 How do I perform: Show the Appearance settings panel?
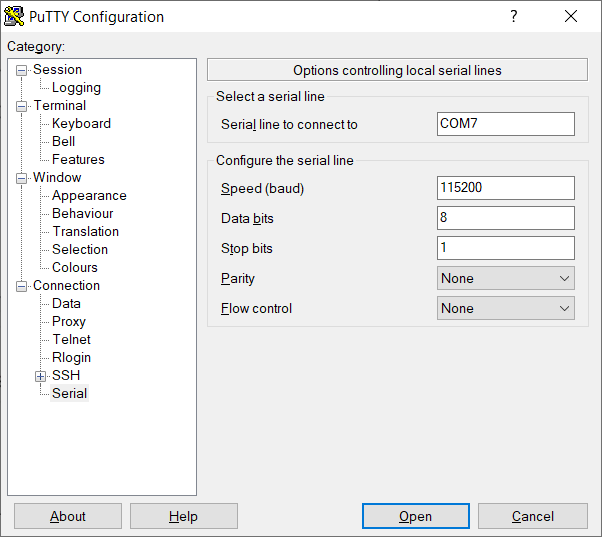(x=89, y=196)
